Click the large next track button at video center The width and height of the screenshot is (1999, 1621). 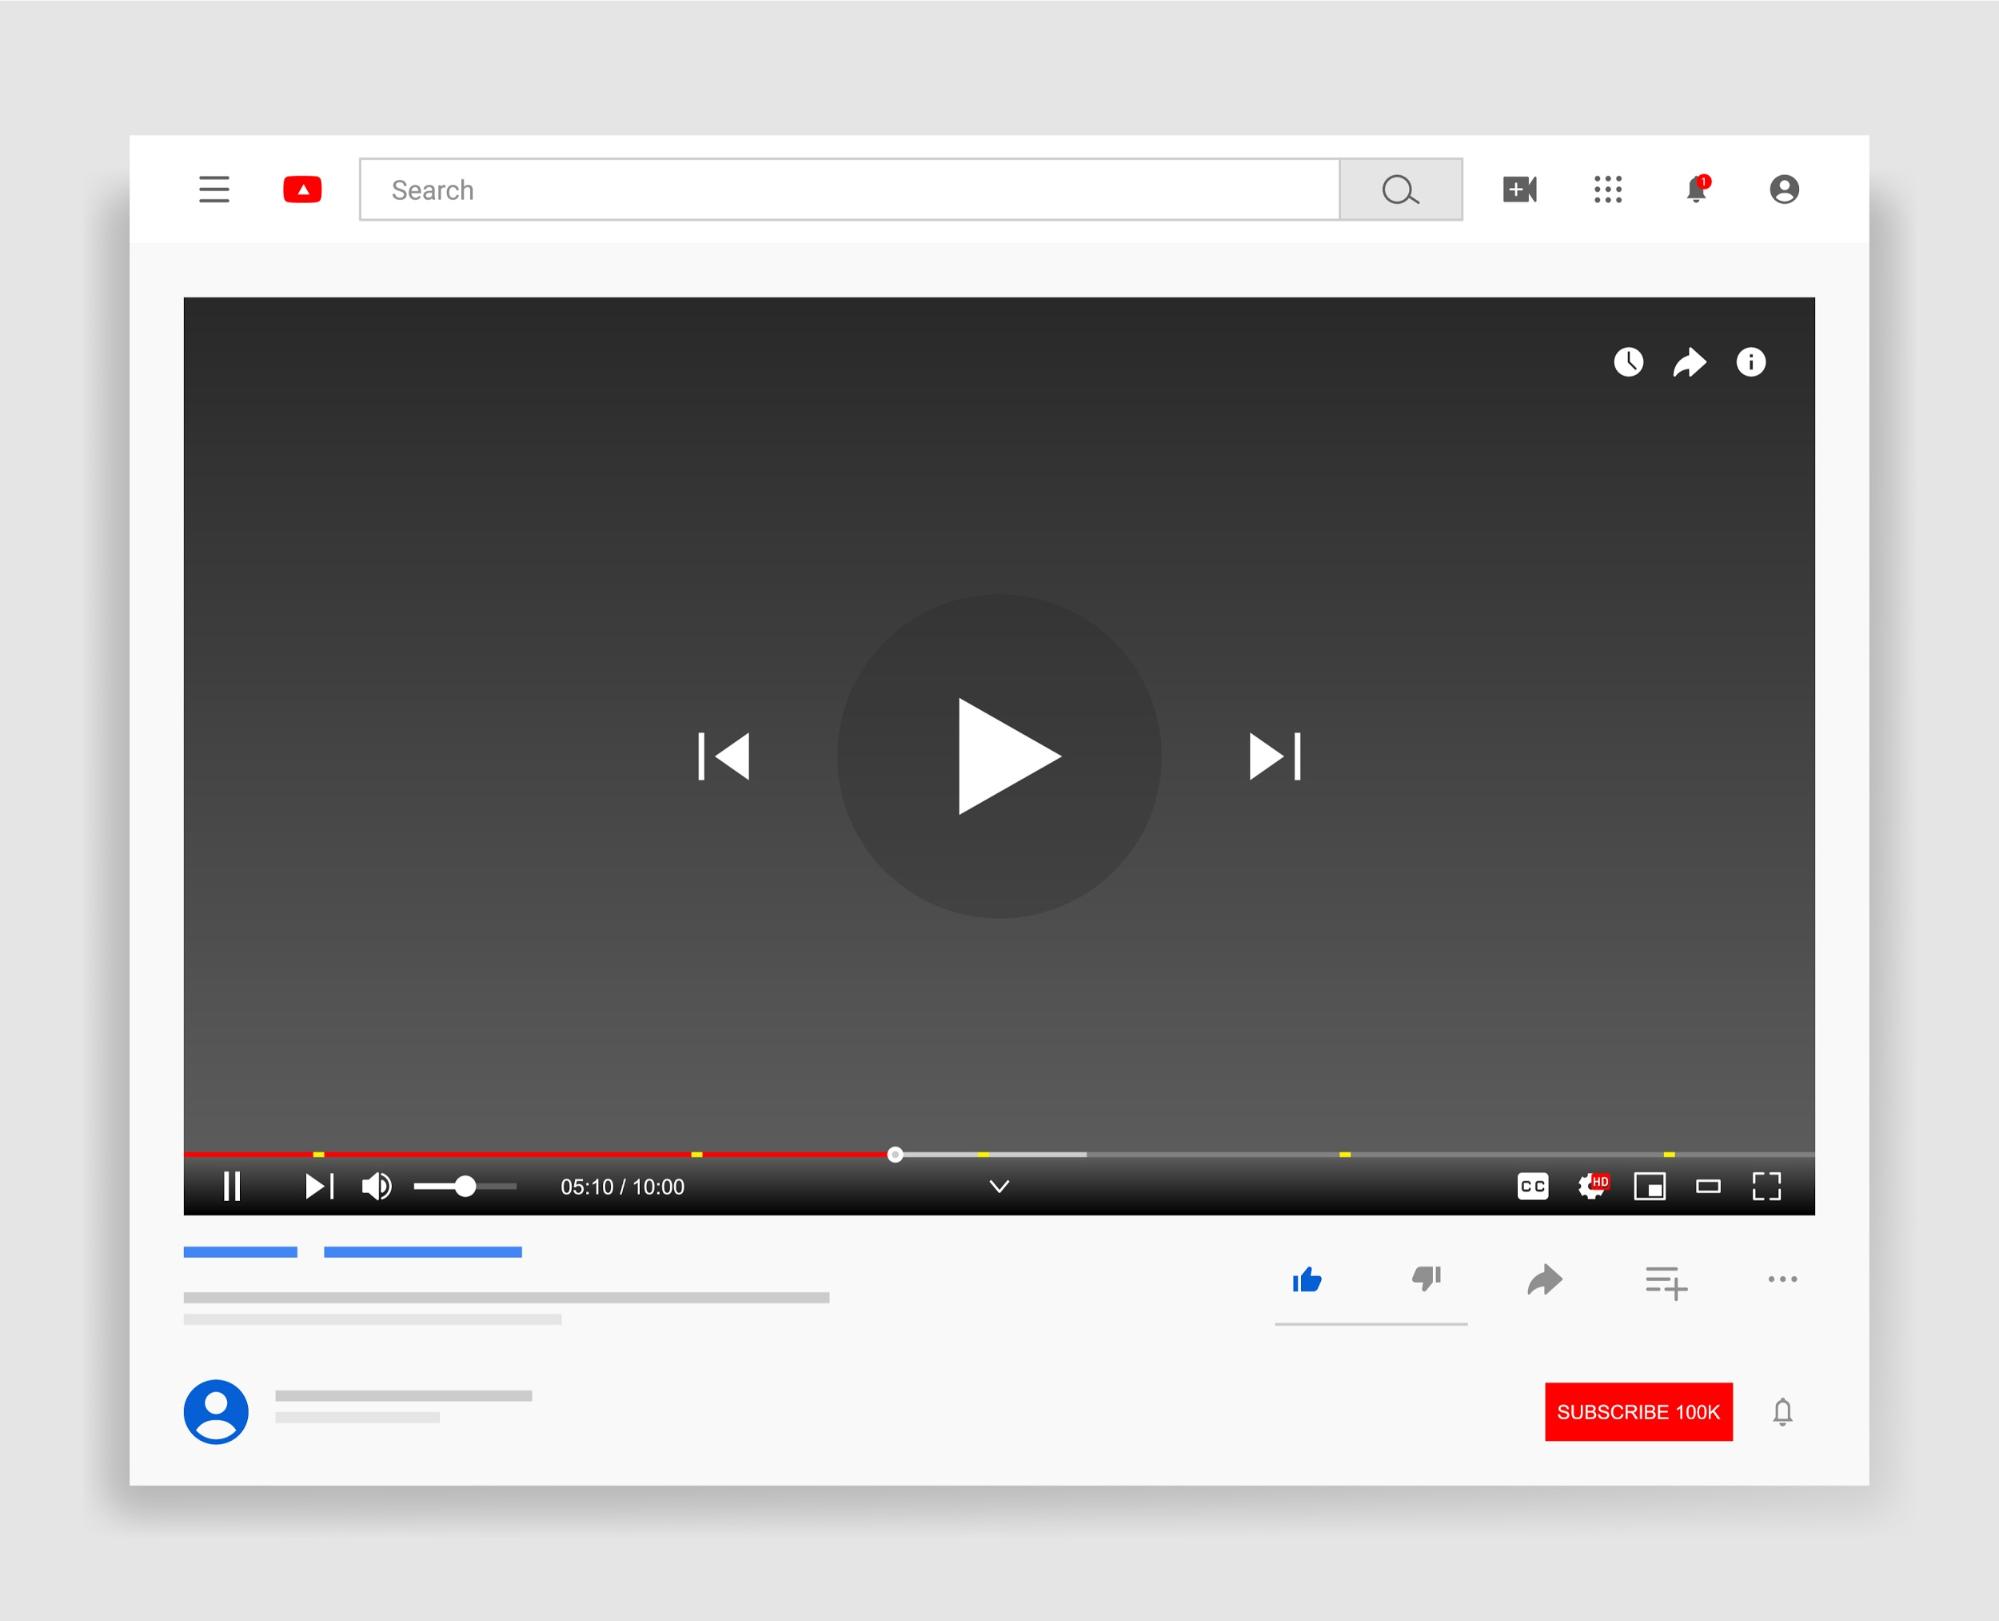1275,756
